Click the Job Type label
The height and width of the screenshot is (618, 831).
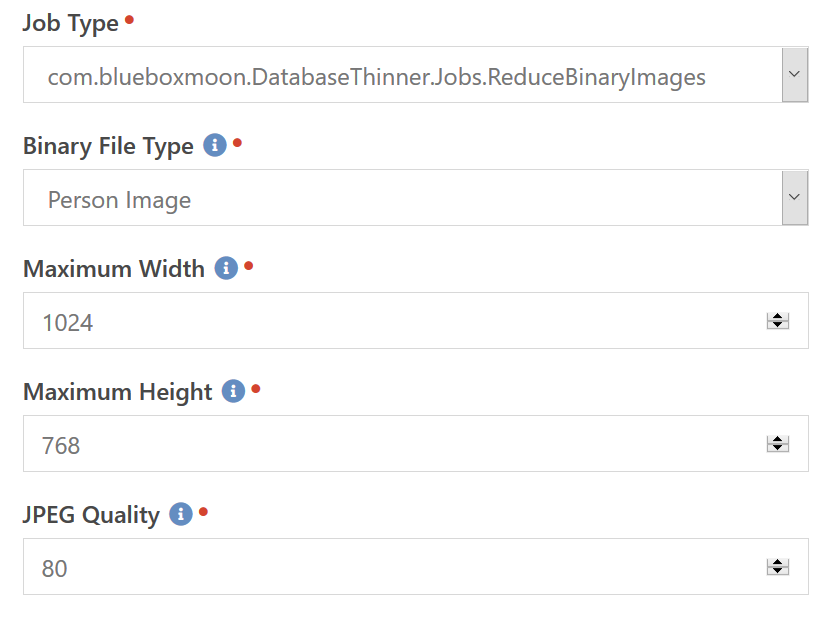tap(70, 23)
